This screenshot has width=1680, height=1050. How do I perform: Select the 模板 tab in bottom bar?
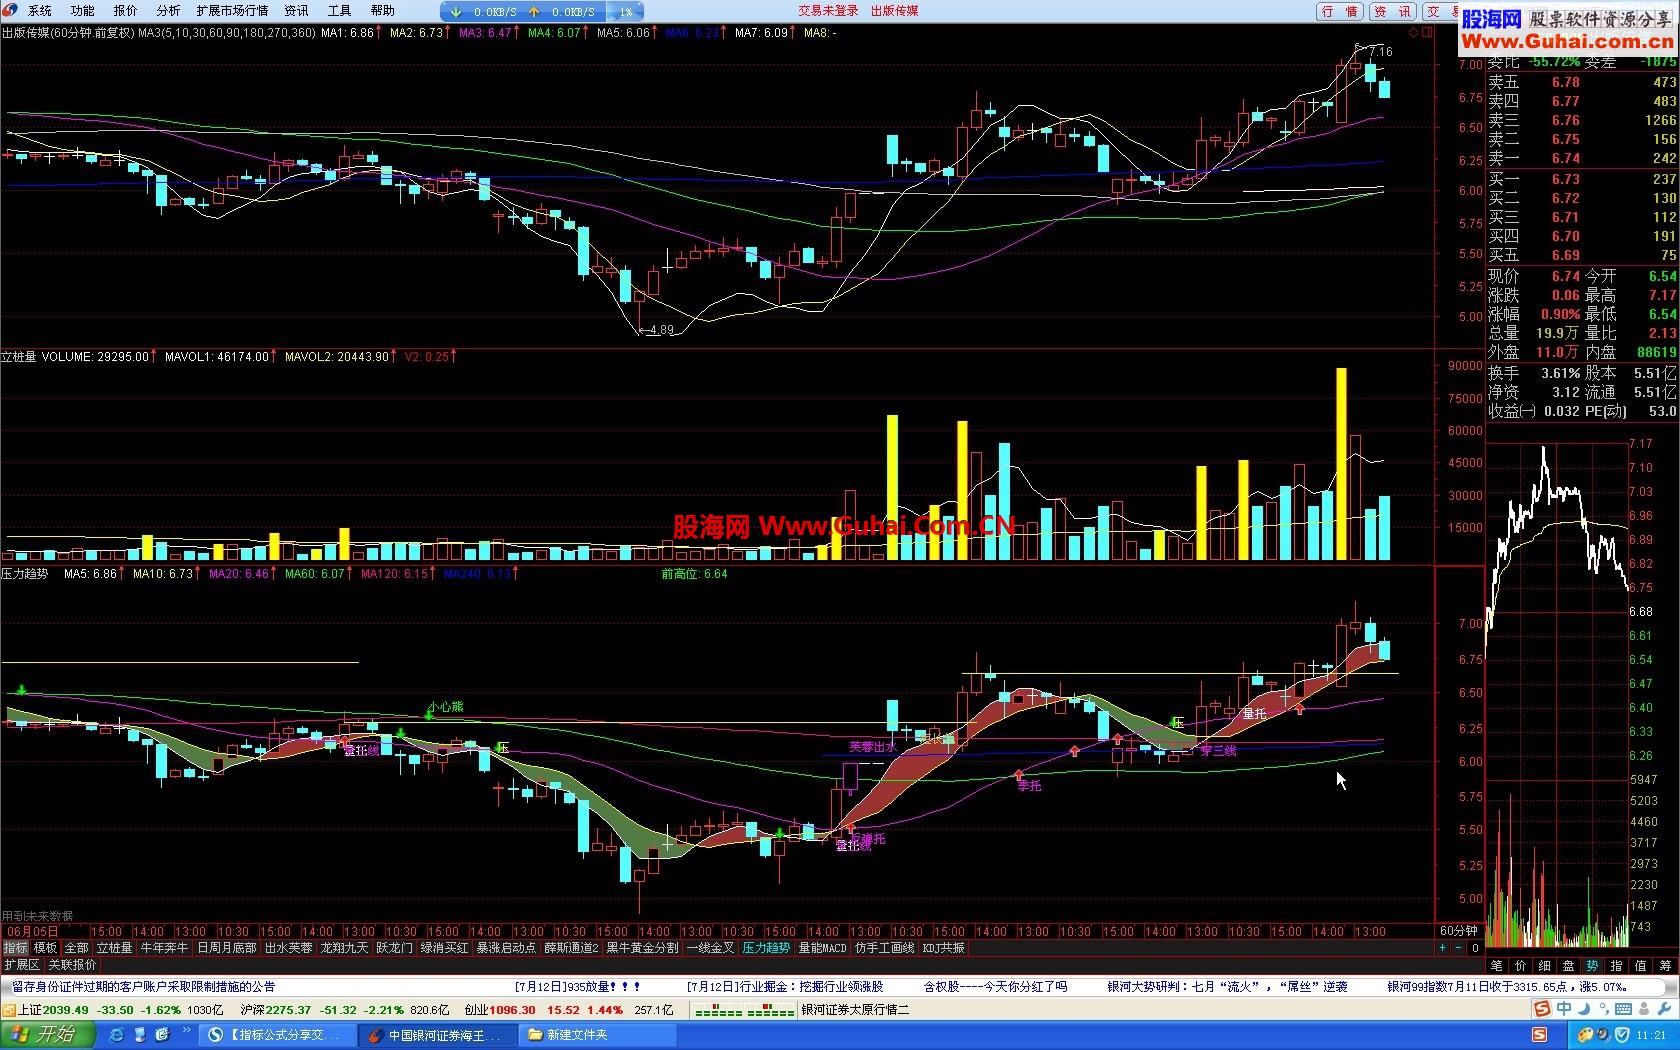point(45,947)
